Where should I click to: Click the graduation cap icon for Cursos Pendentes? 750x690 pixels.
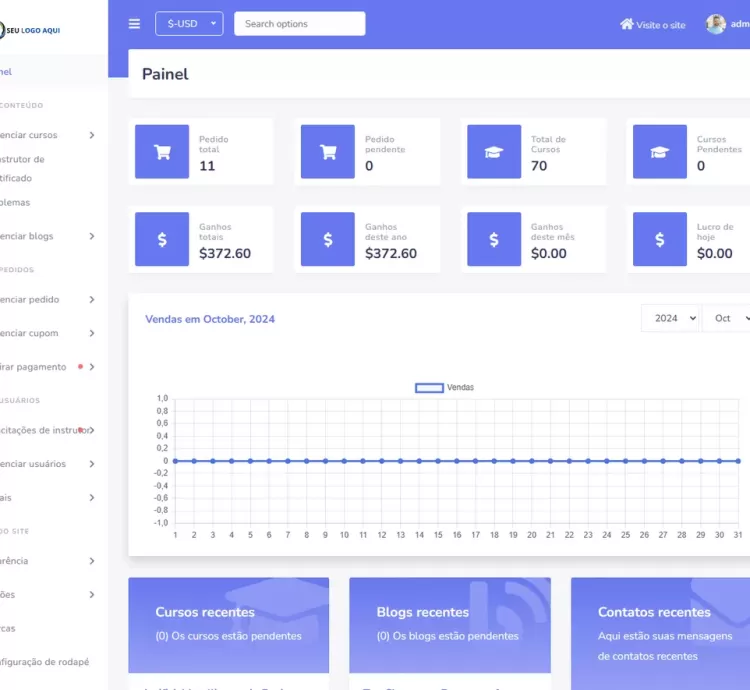660,152
